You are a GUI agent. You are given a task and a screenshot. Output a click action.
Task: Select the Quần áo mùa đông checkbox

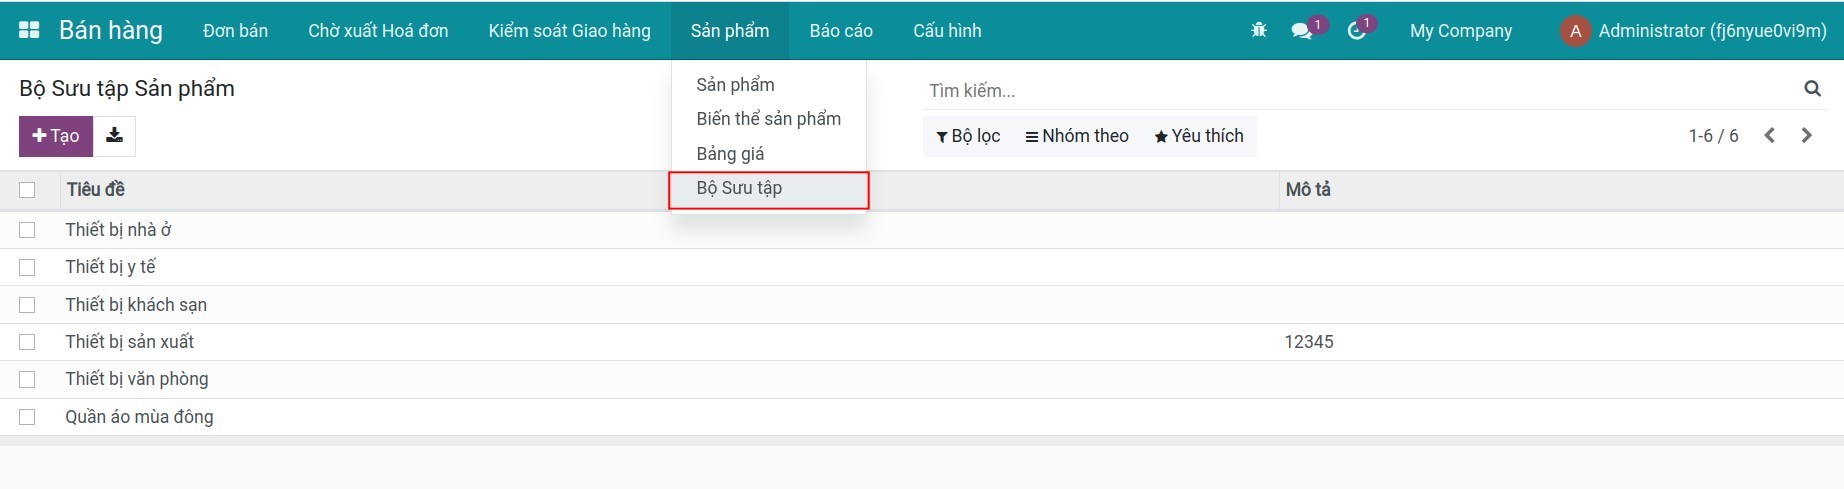(27, 417)
